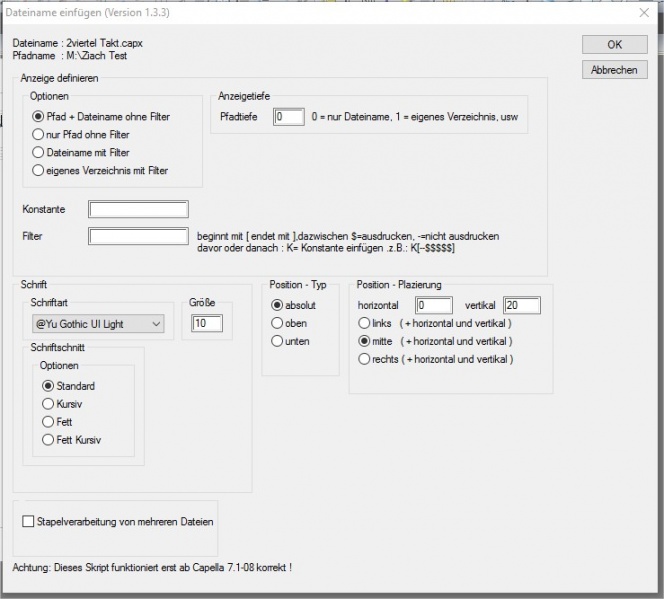Set position type to unten
The height and width of the screenshot is (599, 664).
[277, 341]
